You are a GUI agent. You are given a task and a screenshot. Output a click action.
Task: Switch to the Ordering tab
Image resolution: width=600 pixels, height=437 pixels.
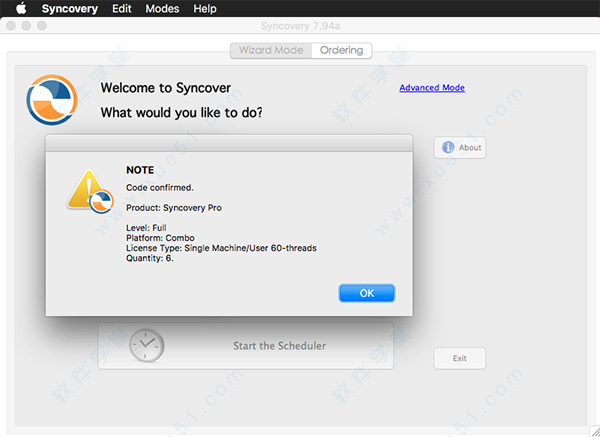click(342, 51)
